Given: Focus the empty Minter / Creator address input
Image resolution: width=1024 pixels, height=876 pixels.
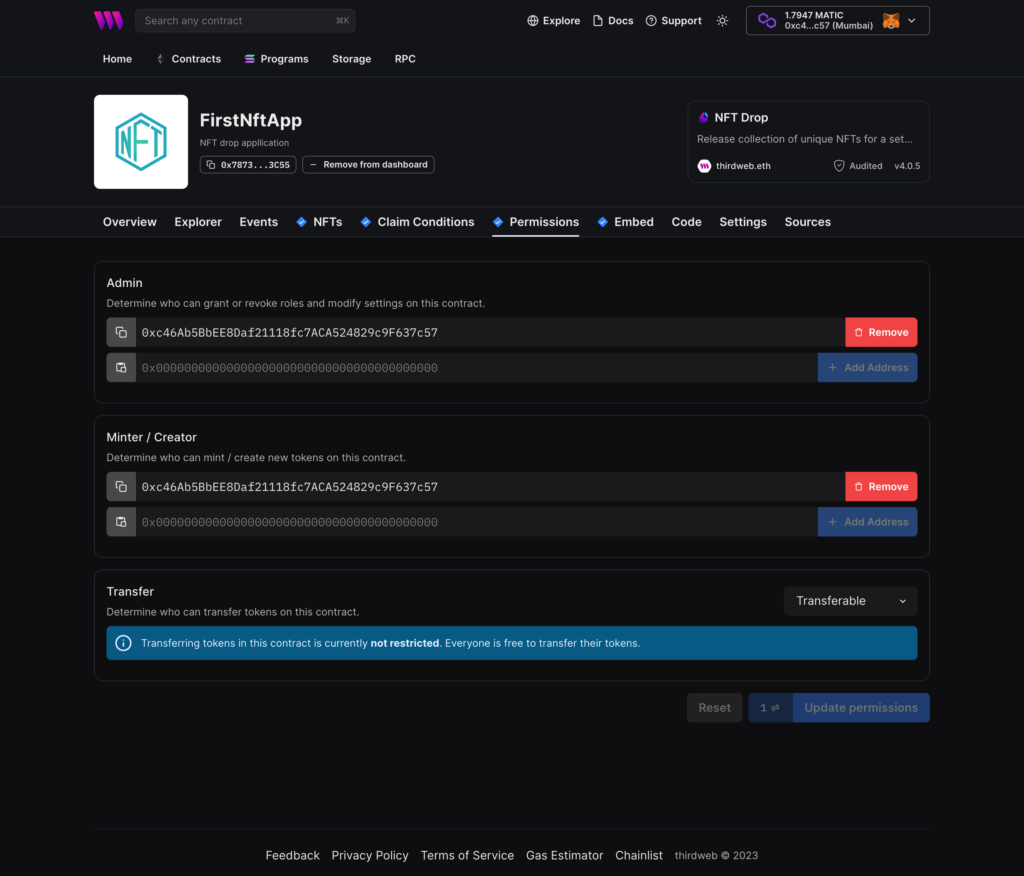Looking at the screenshot, I should [477, 522].
